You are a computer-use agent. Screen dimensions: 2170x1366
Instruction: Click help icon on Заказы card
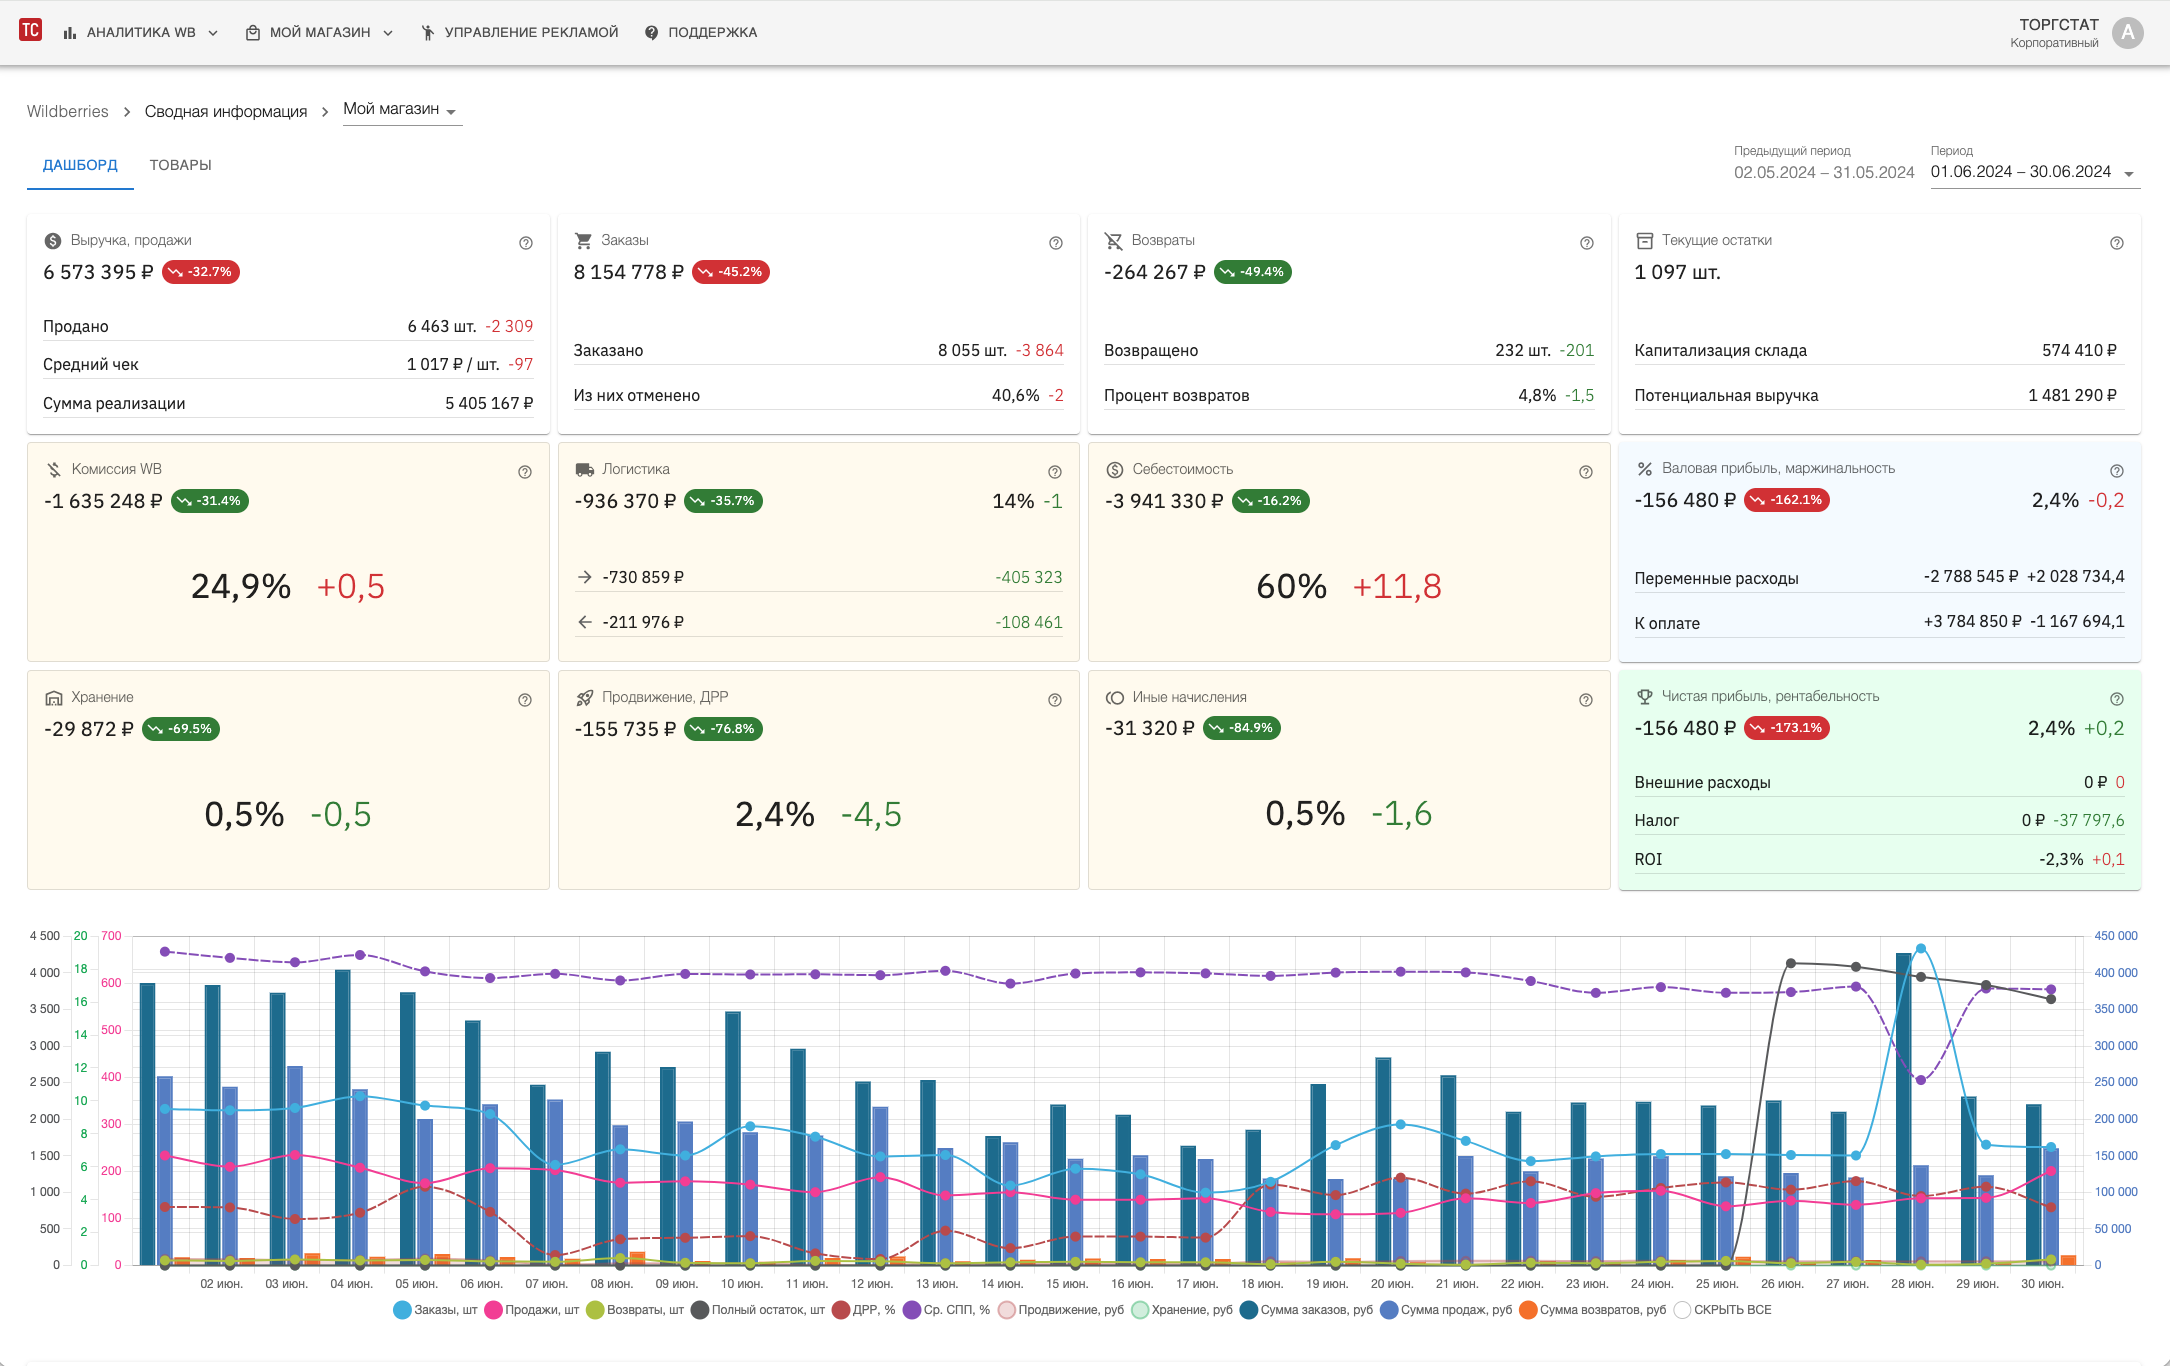coord(1055,243)
